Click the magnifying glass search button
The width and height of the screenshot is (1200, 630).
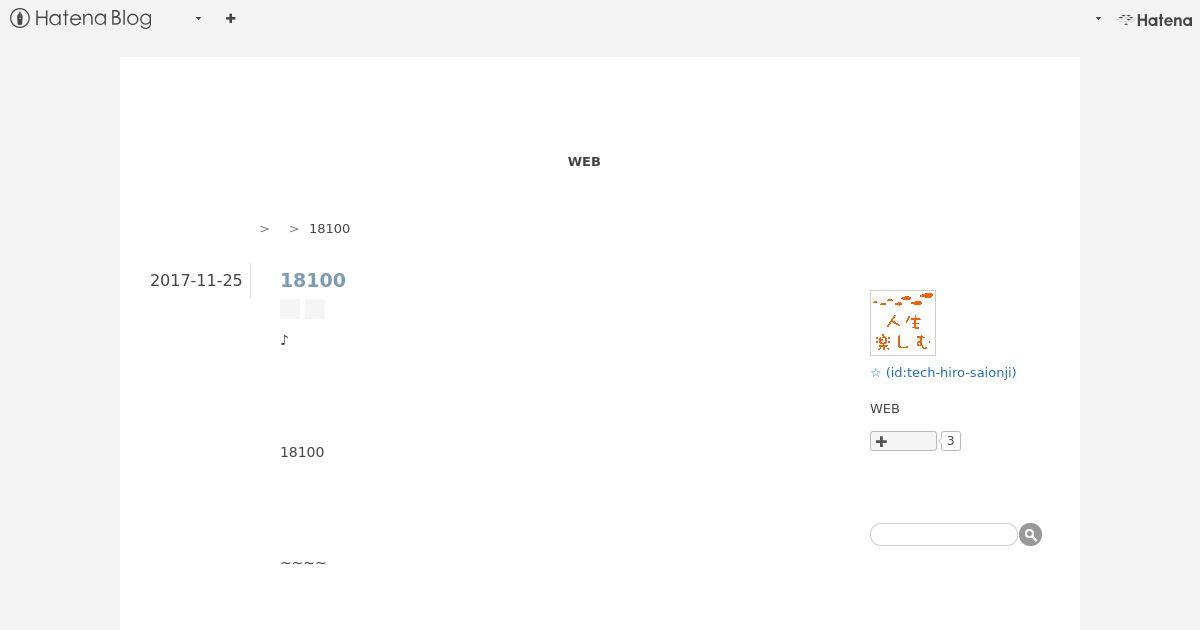pyautogui.click(x=1031, y=535)
